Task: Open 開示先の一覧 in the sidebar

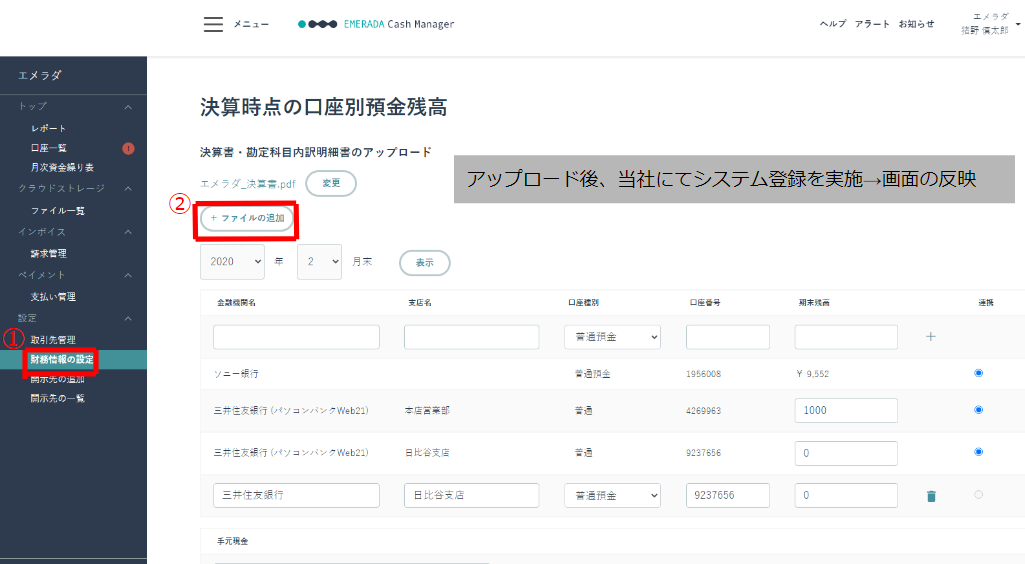Action: 58,398
